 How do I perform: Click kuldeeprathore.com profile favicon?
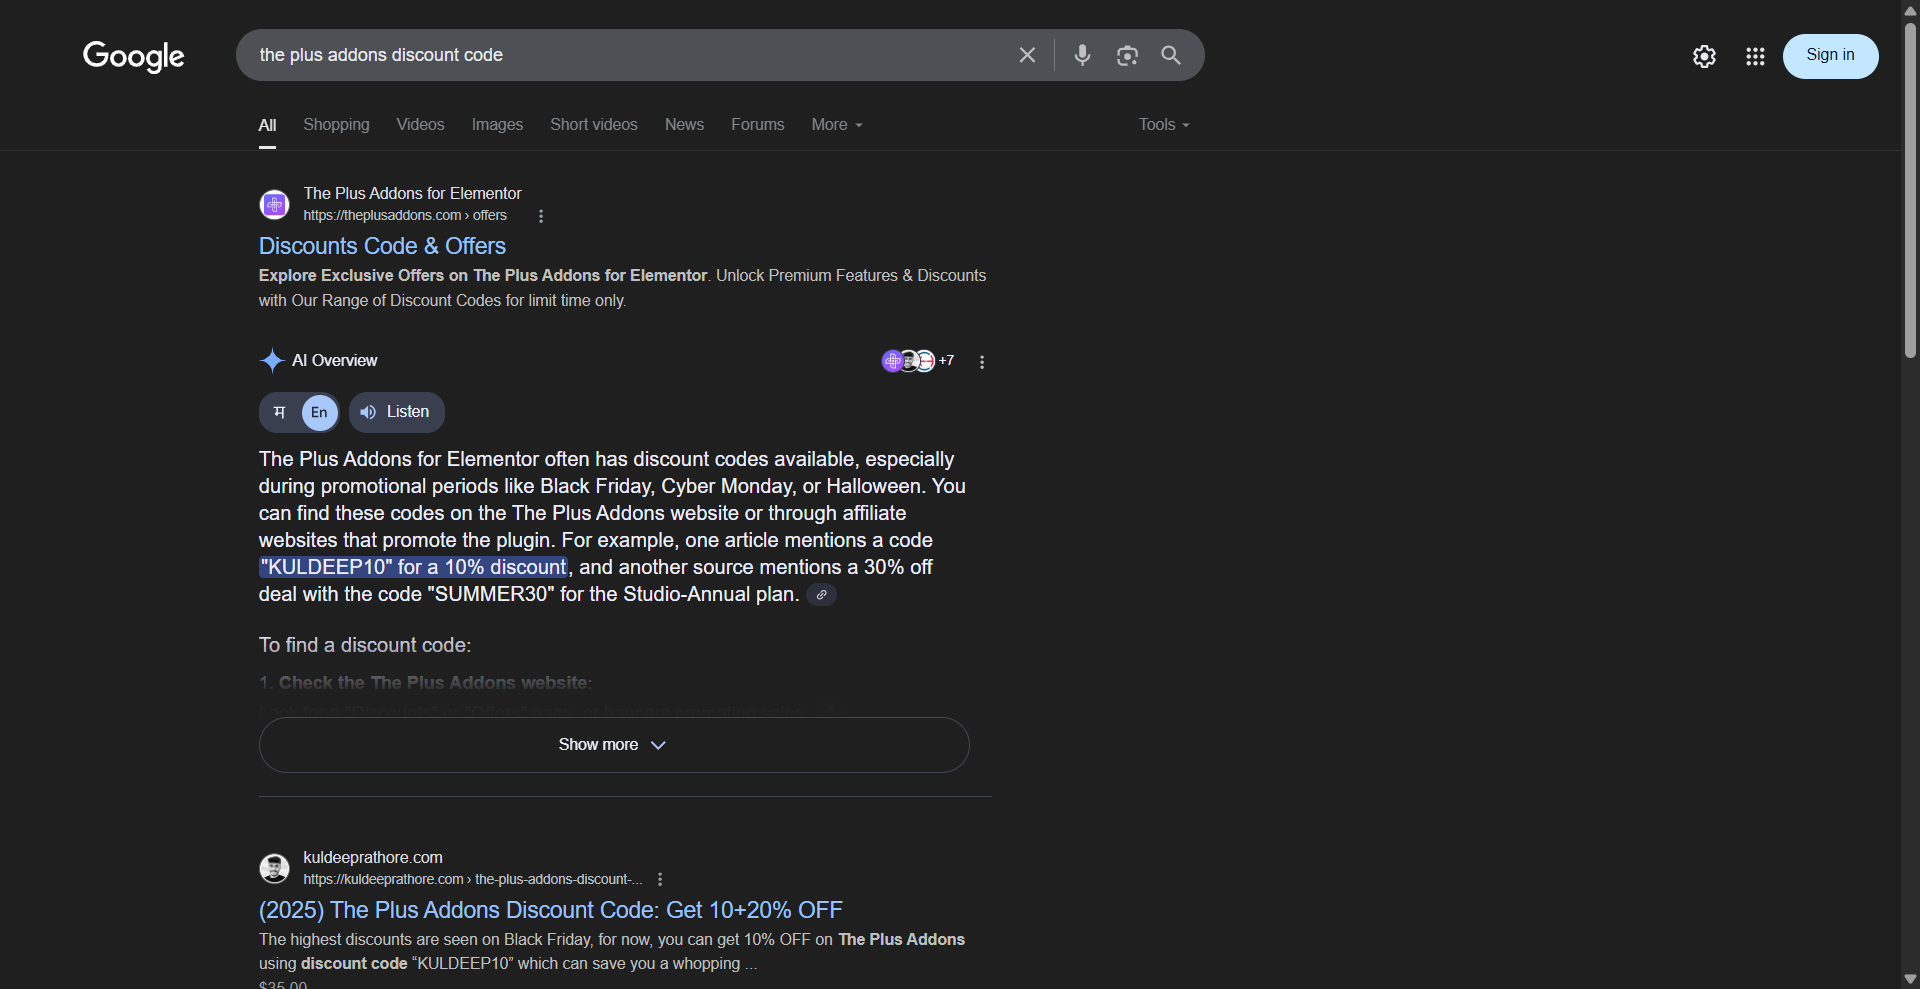click(x=275, y=868)
